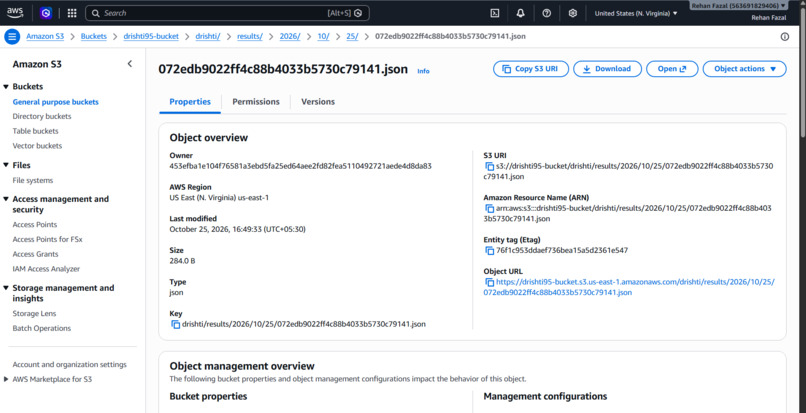Copy the Amazon Resource Name icon
The height and width of the screenshot is (413, 806).
pyautogui.click(x=489, y=208)
